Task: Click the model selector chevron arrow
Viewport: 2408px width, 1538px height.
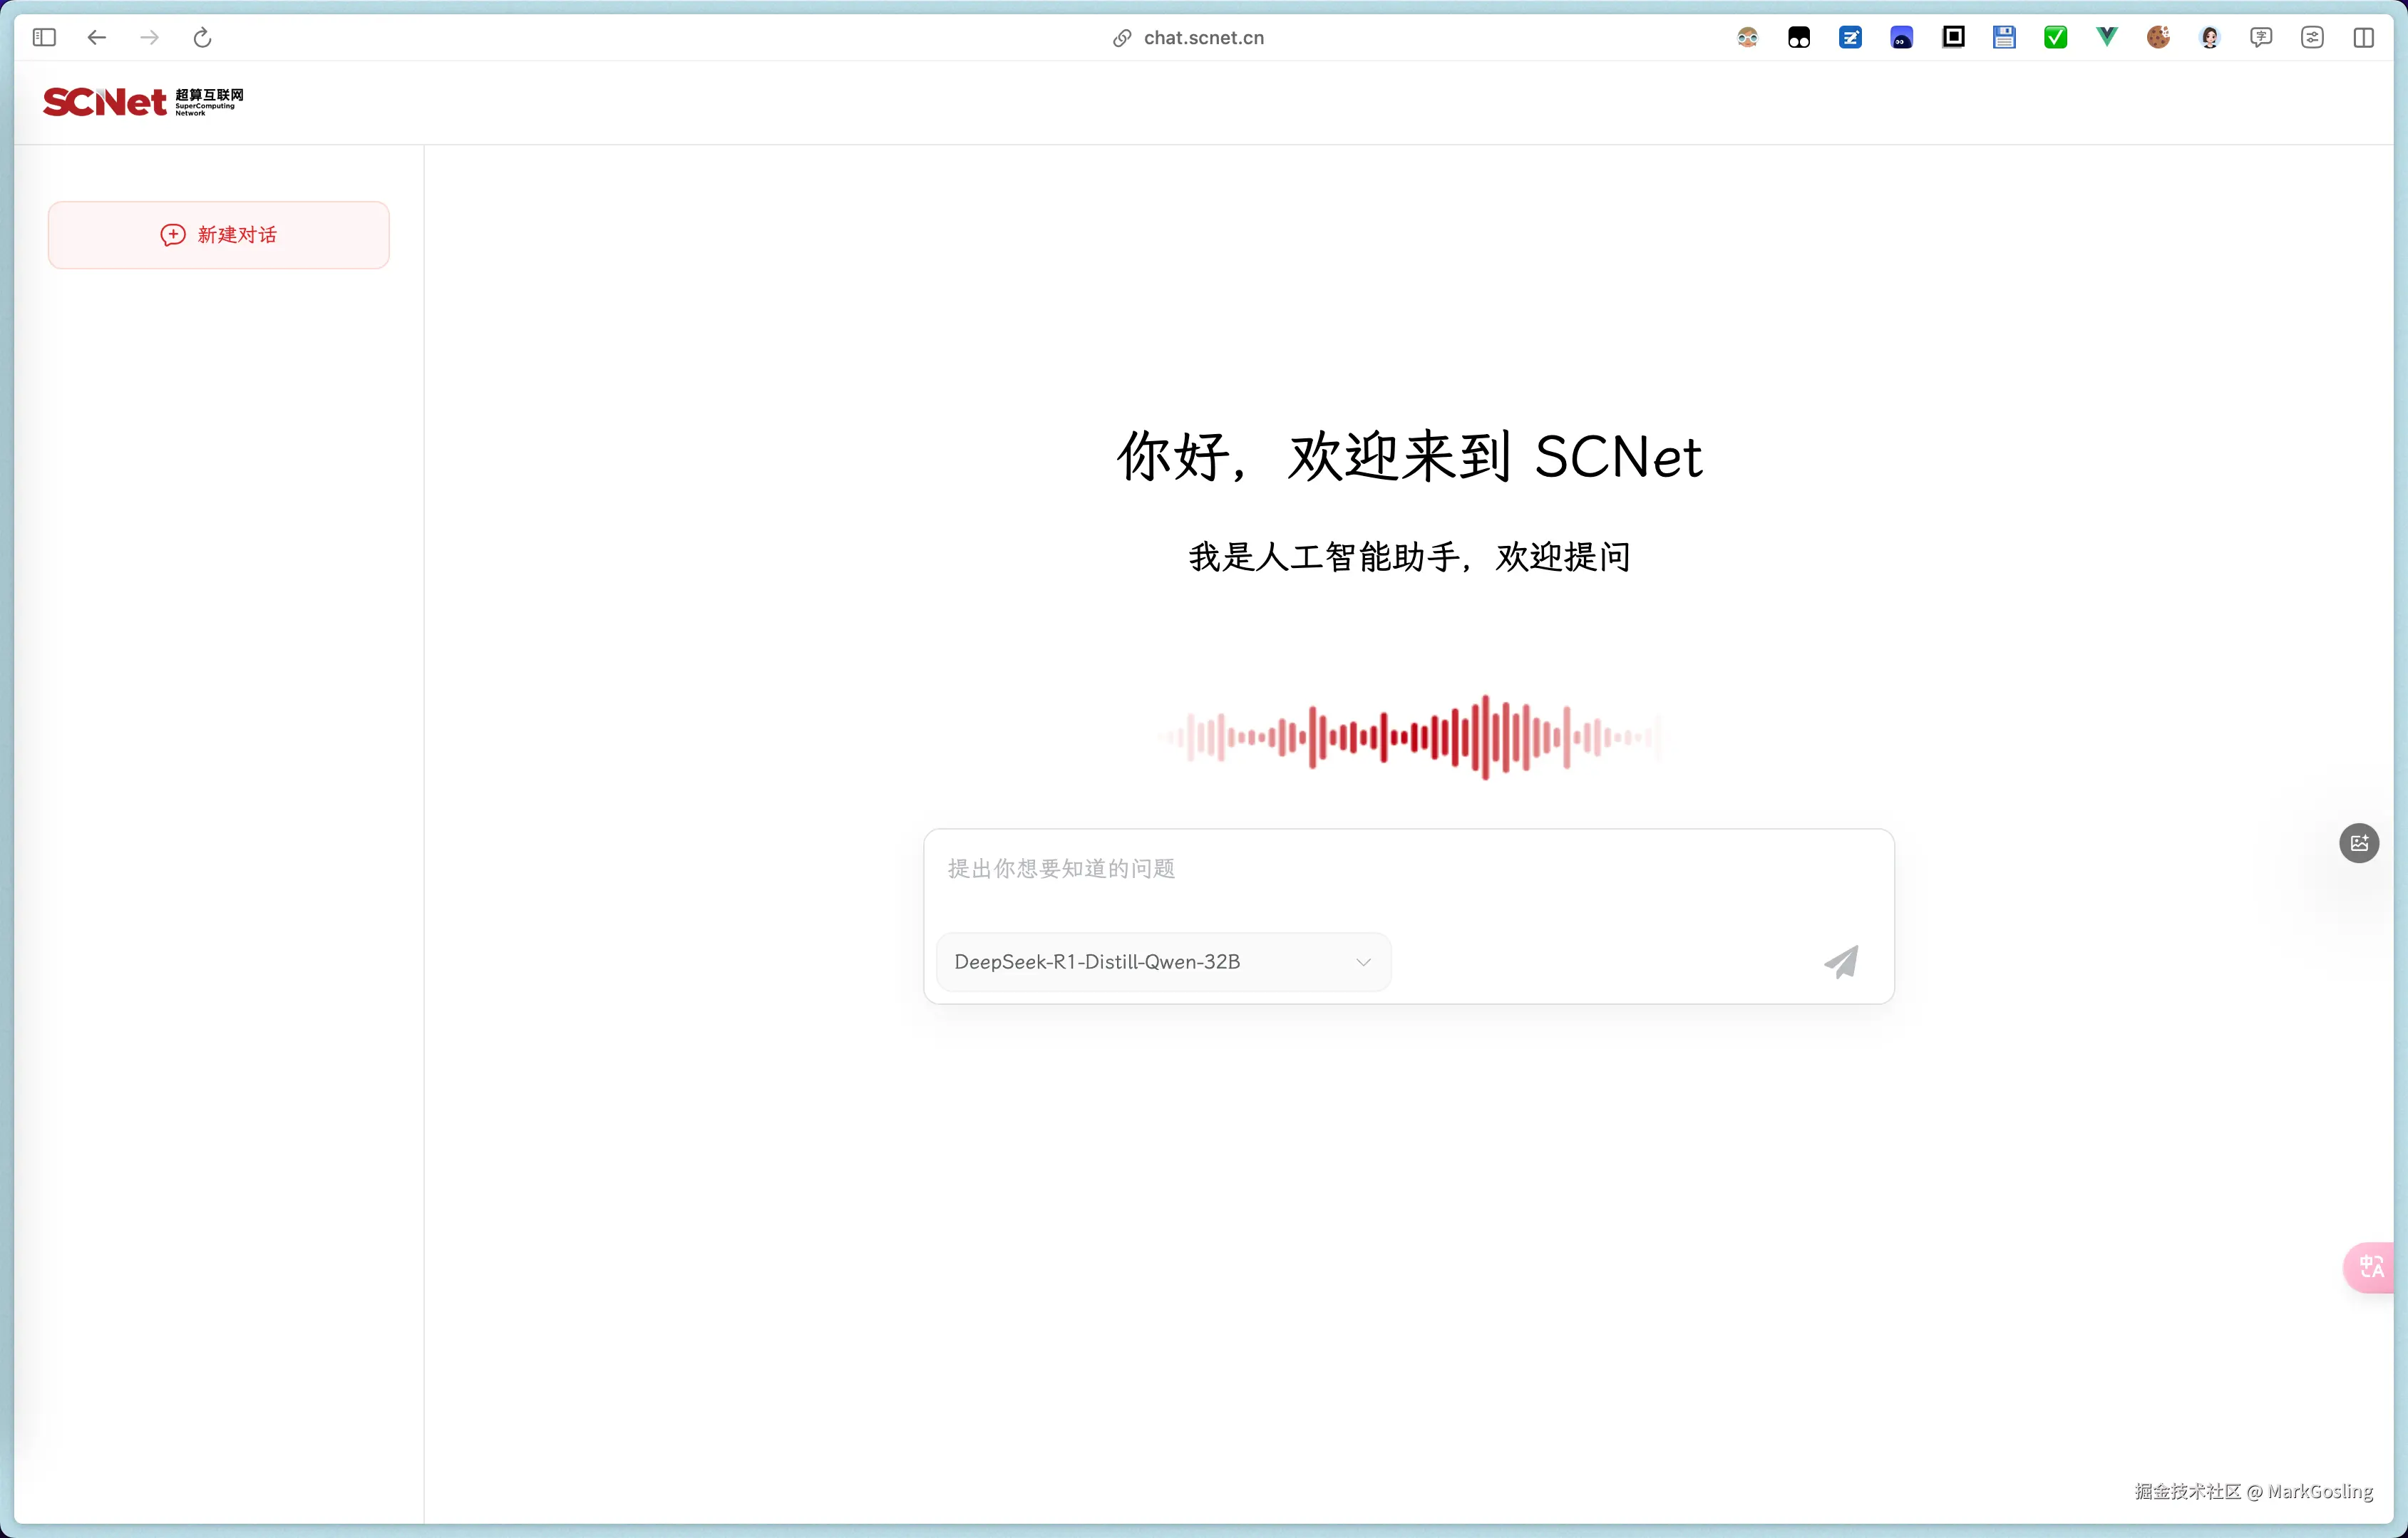Action: click(x=1363, y=962)
